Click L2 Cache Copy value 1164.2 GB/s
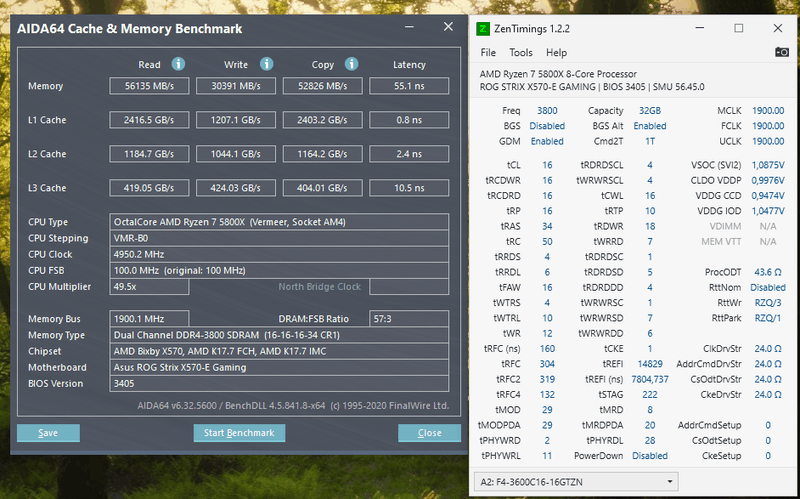The image size is (800, 499). [322, 154]
